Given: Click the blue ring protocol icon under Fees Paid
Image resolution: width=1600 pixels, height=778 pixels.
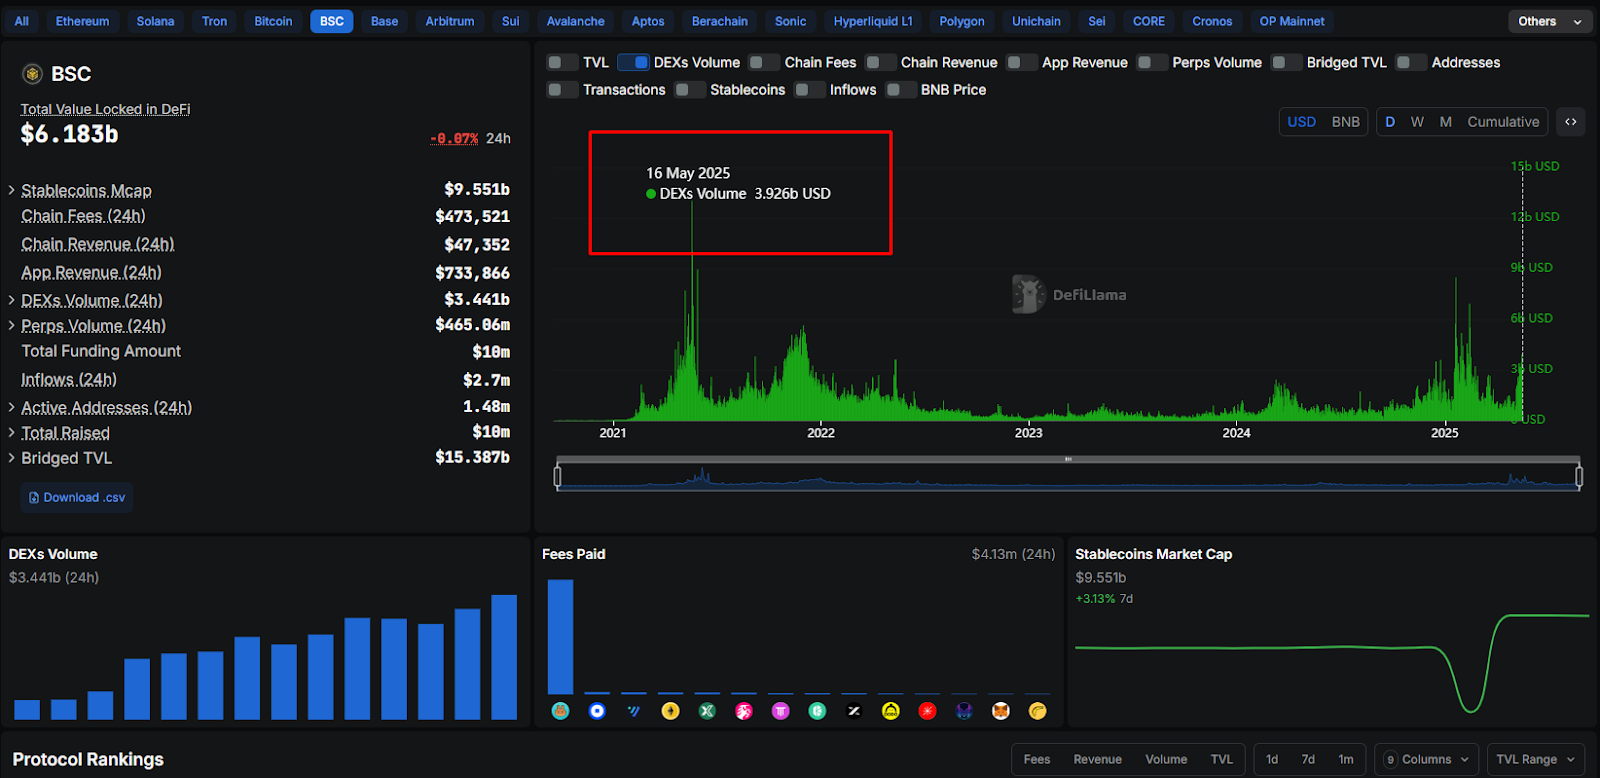Looking at the screenshot, I should tap(597, 711).
